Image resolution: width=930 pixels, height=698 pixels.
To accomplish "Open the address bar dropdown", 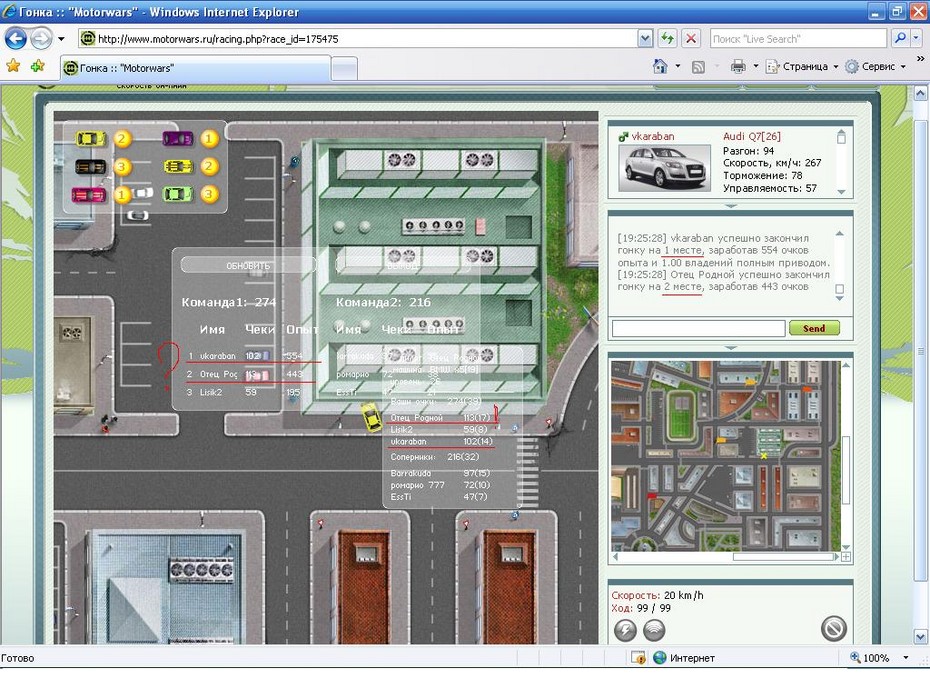I will [645, 39].
